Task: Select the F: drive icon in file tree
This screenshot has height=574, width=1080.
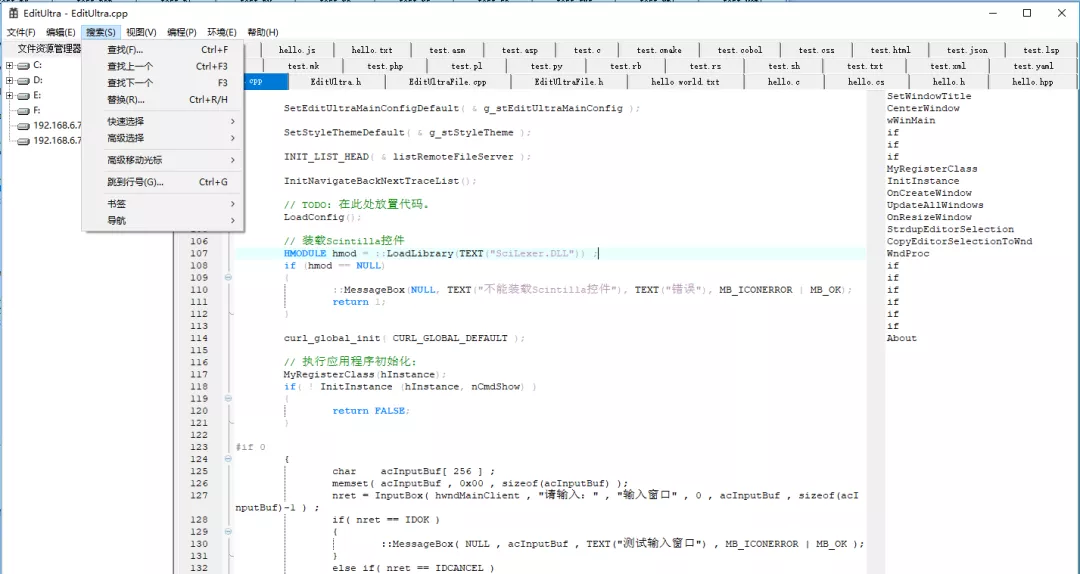Action: [23, 110]
